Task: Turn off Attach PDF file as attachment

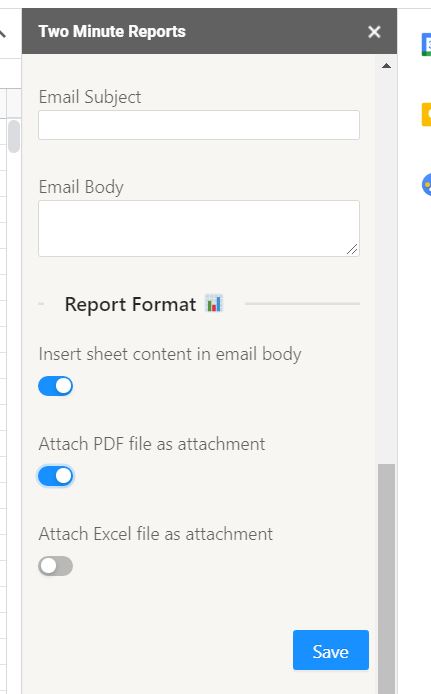Action: coord(56,476)
